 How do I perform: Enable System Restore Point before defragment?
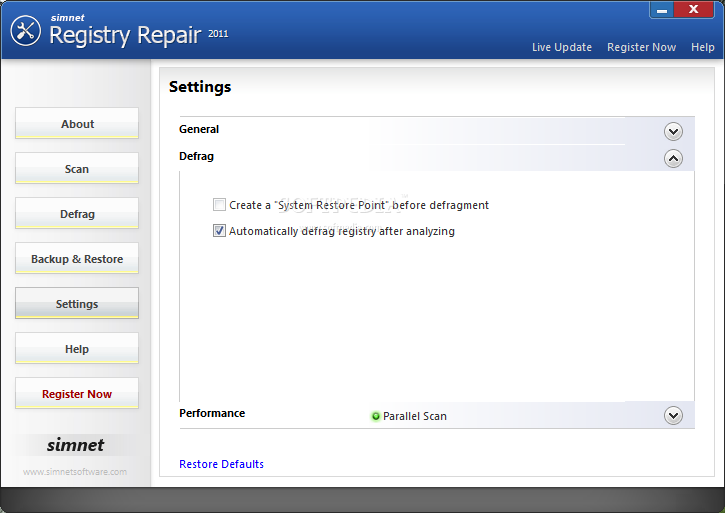(219, 204)
